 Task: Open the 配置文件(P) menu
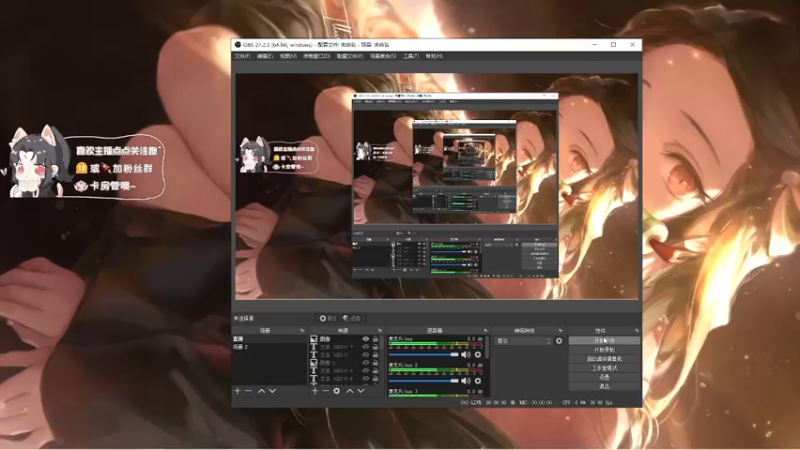click(350, 56)
